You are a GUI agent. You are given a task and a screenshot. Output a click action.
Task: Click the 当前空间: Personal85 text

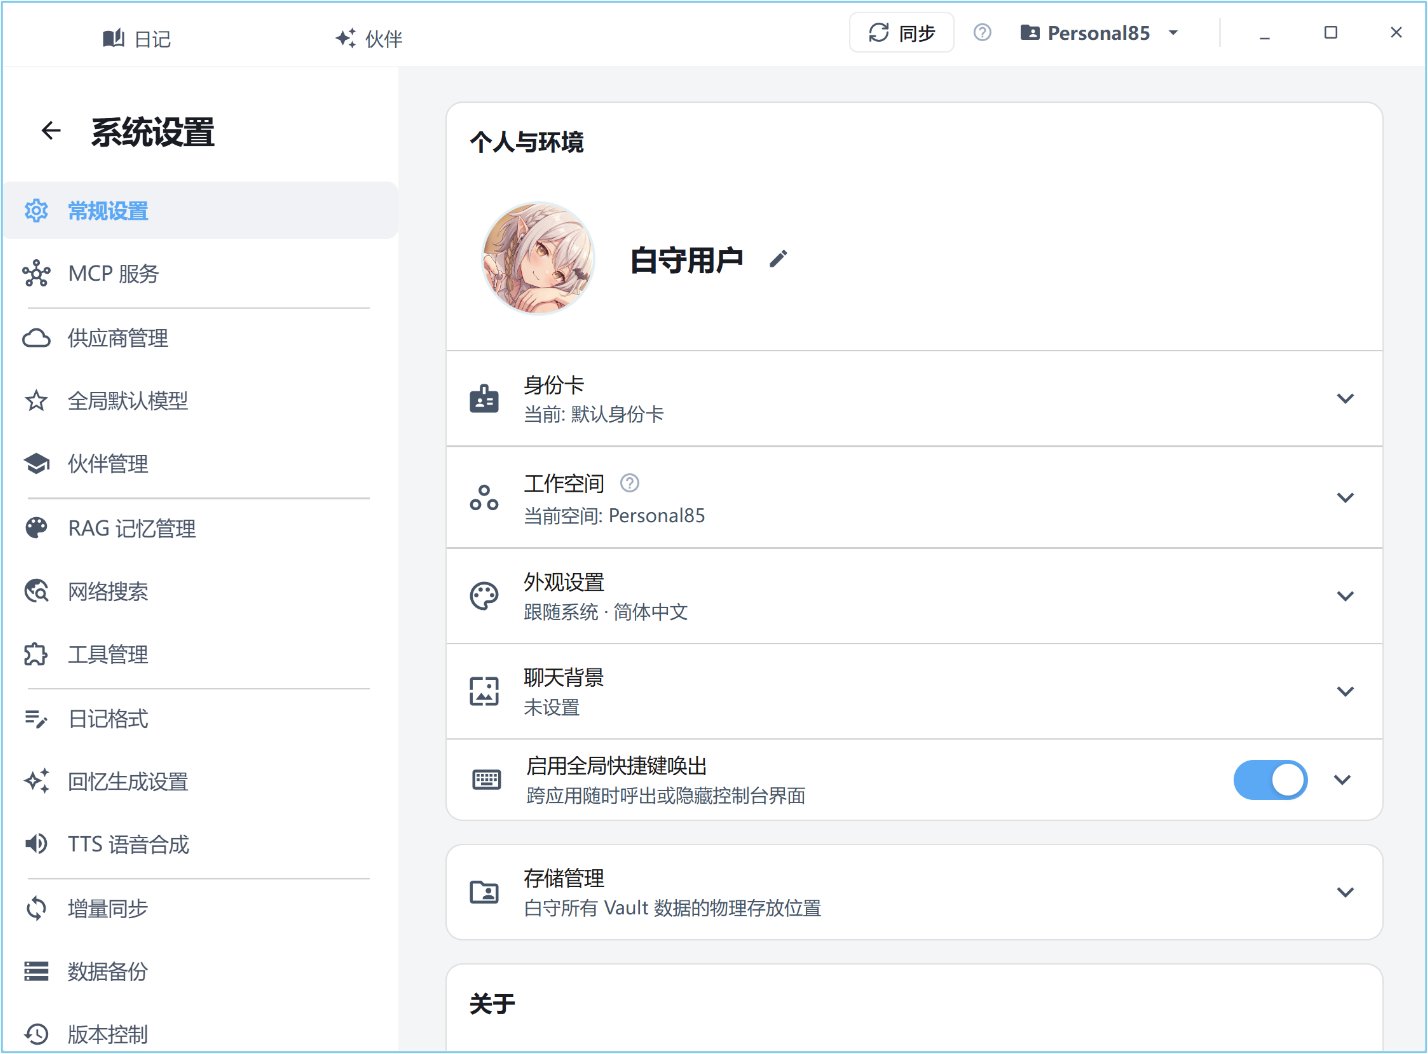[x=614, y=516]
